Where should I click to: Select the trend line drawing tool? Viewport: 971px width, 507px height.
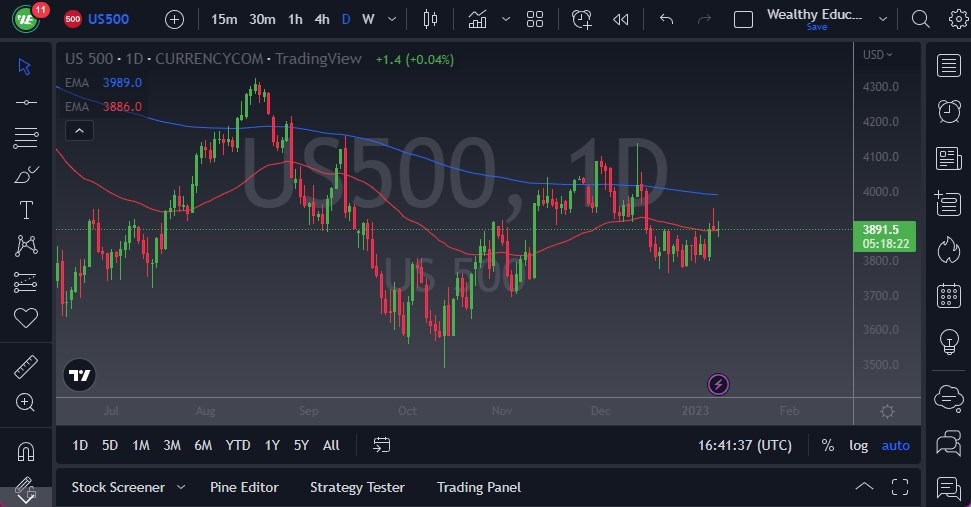pos(26,102)
